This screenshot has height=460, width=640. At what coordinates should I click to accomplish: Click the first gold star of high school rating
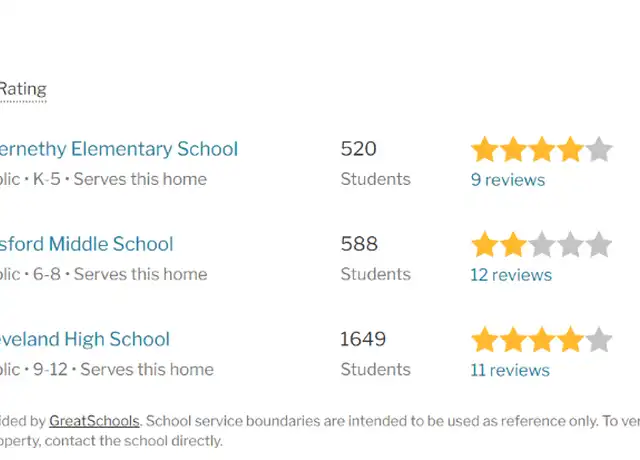484,340
